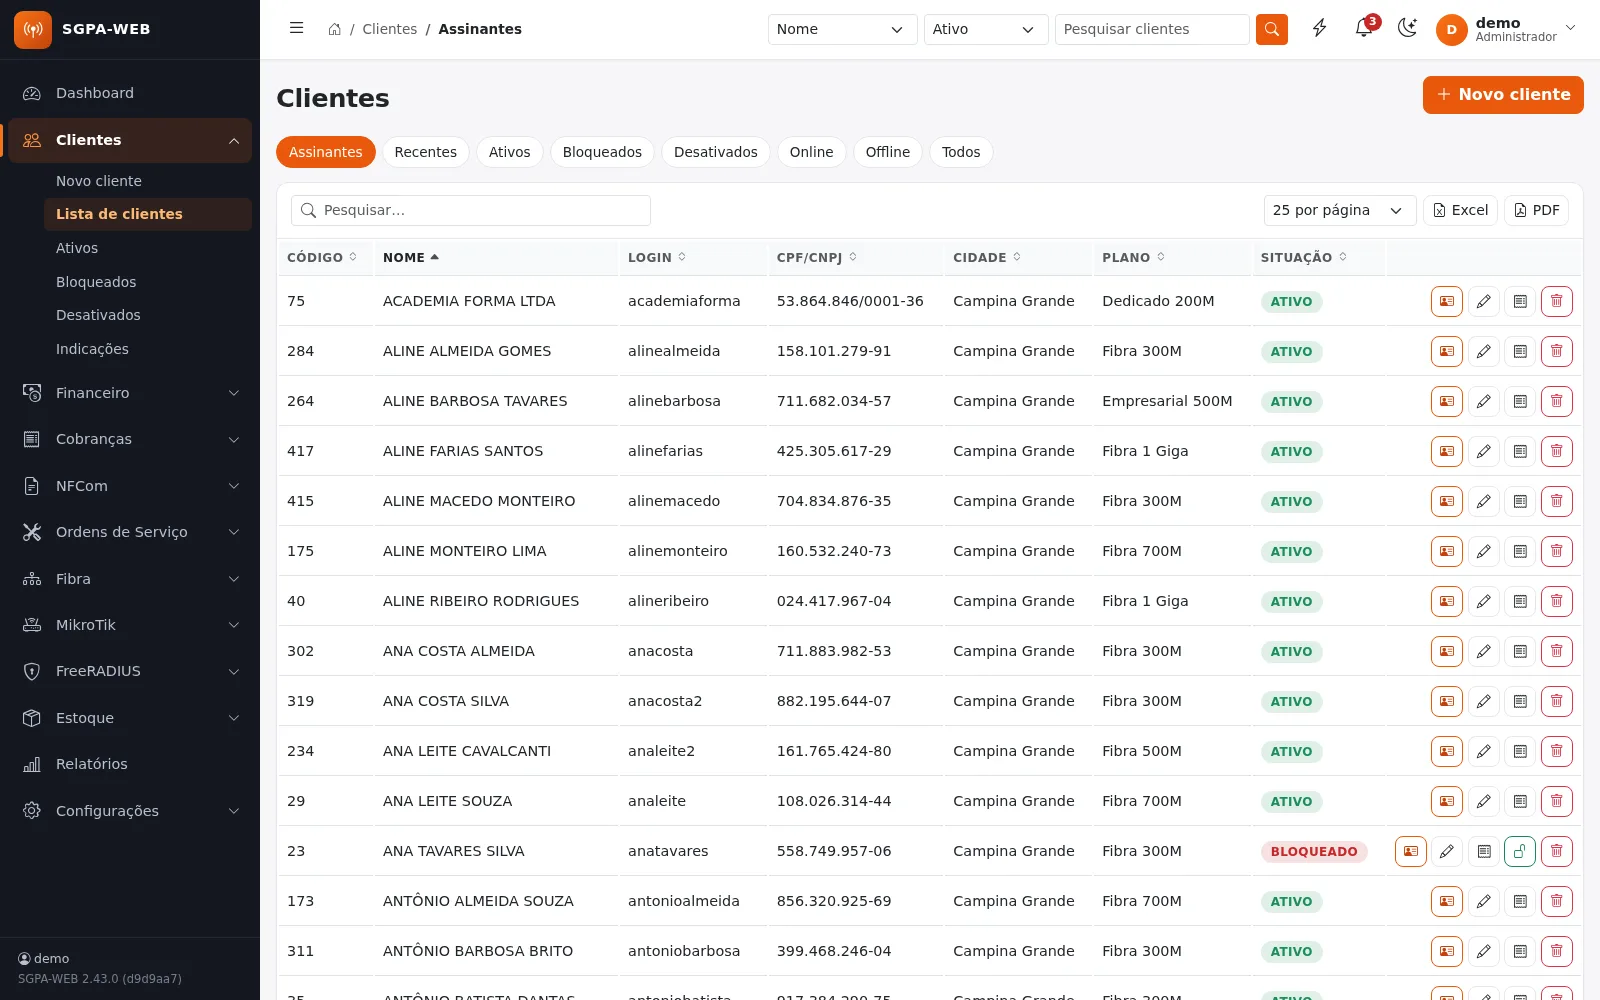
Task: Select the Online tab
Action: tap(811, 152)
